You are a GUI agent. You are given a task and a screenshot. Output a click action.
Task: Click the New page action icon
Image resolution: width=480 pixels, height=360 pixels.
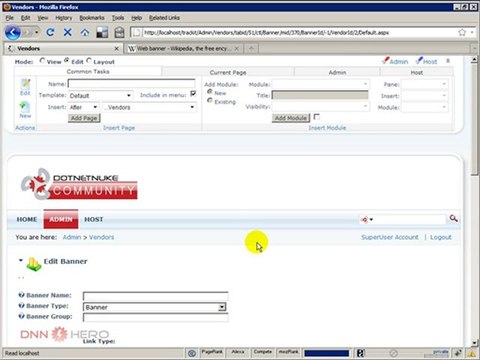pyautogui.click(x=25, y=110)
